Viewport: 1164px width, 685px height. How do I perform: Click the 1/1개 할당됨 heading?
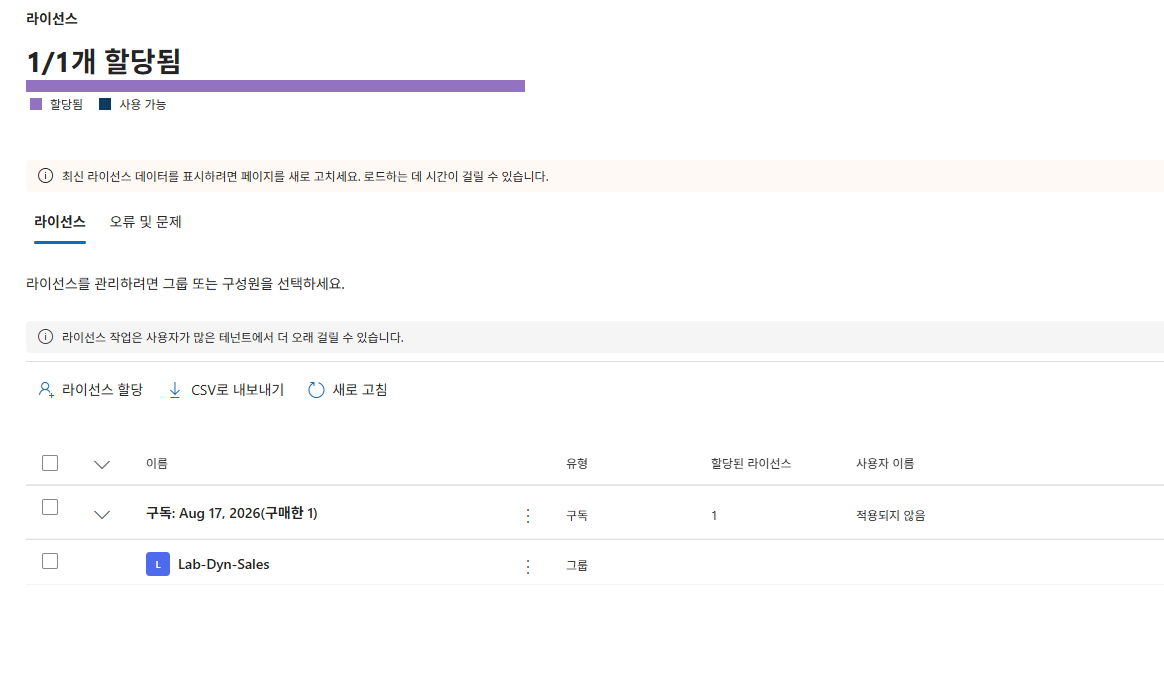pyautogui.click(x=104, y=61)
